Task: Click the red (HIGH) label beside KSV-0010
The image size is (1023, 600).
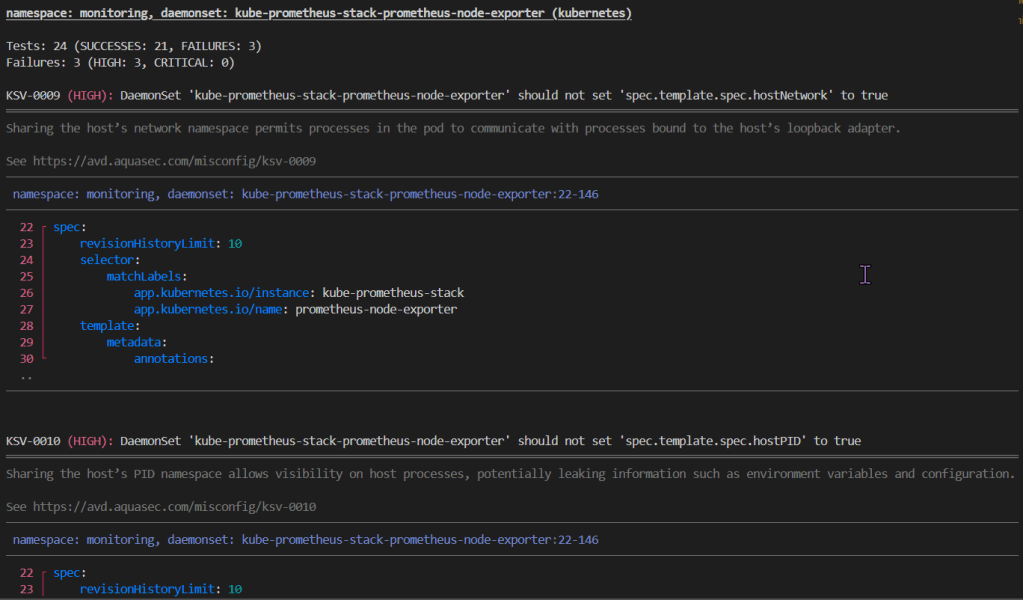Action: pyautogui.click(x=89, y=441)
